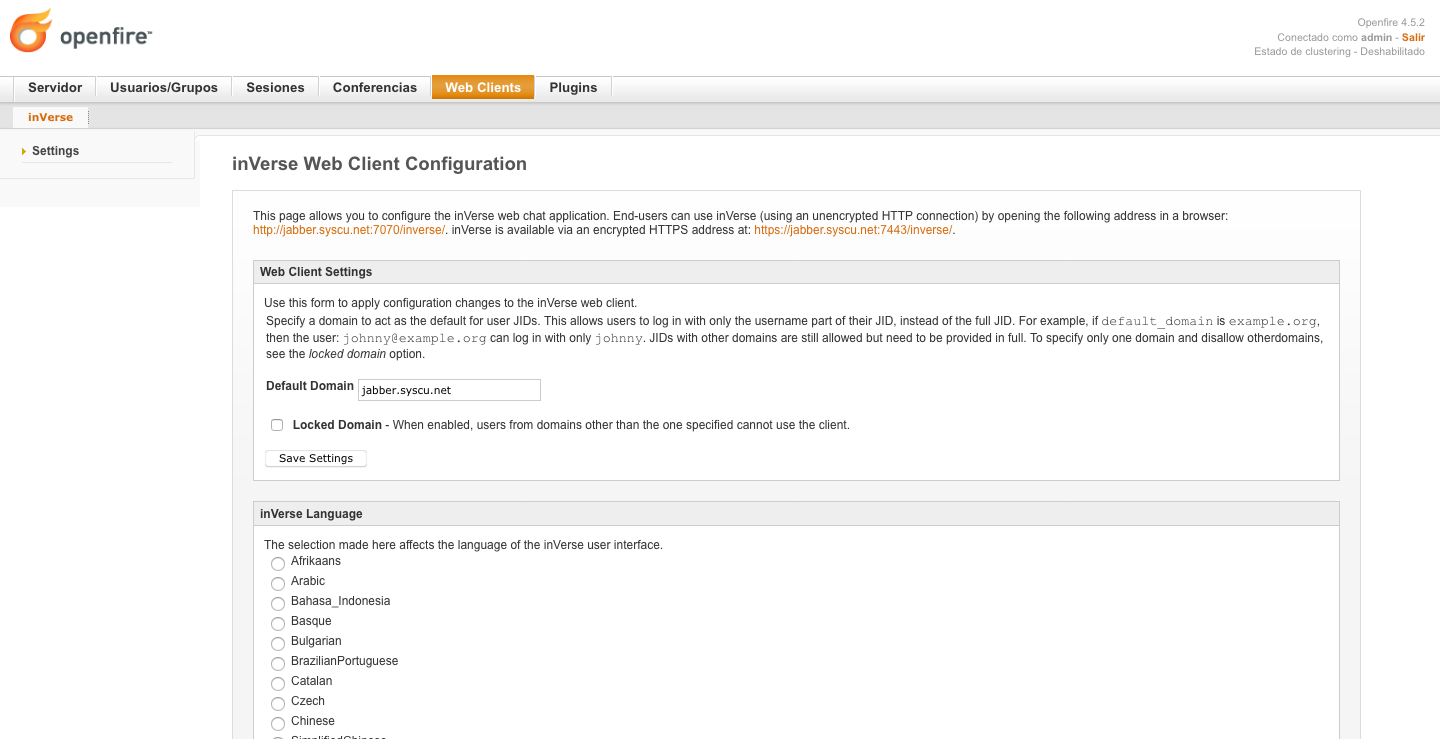Viewport: 1440px width, 739px height.
Task: Click the Save Settings button
Action: tap(316, 458)
